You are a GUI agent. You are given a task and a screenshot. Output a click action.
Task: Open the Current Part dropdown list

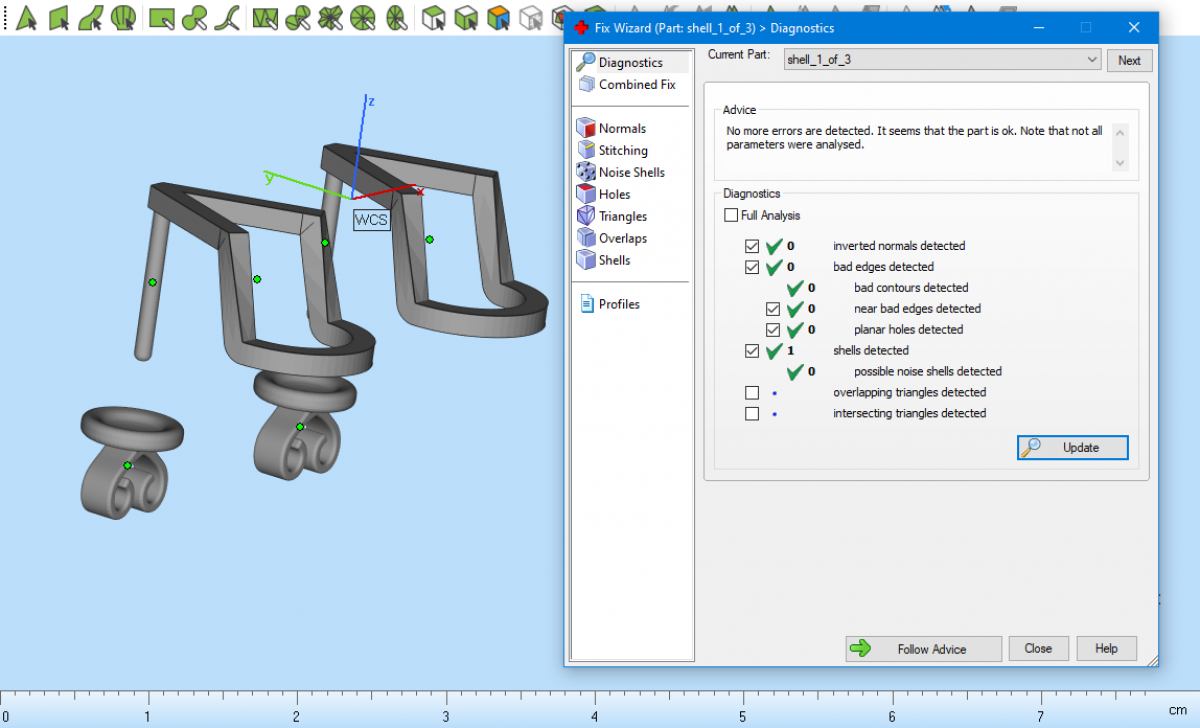1091,60
